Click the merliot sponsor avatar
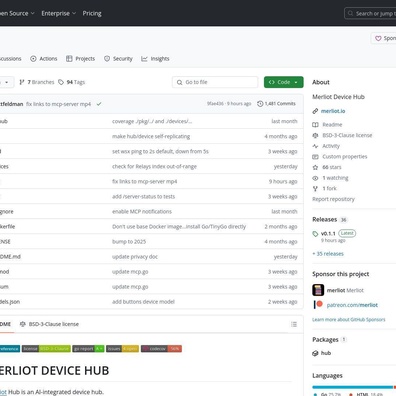This screenshot has height=396, width=396. [318, 290]
